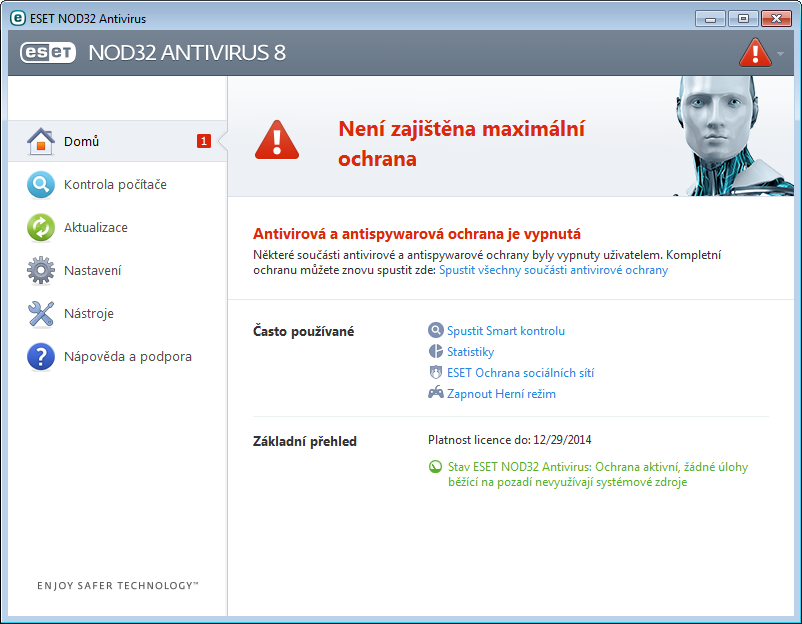Image resolution: width=802 pixels, height=624 pixels.
Task: Click the red warning triangle in the header bar
Action: click(755, 53)
